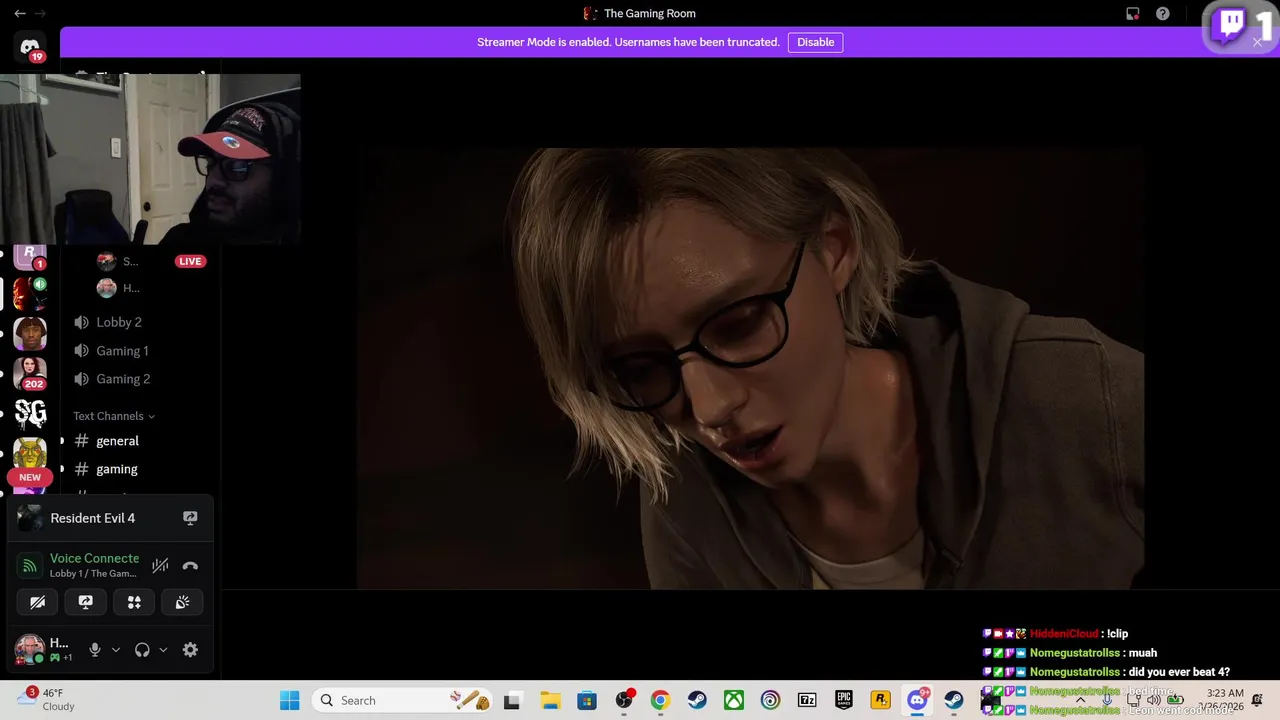Open the server with the 202 badge

(30, 372)
